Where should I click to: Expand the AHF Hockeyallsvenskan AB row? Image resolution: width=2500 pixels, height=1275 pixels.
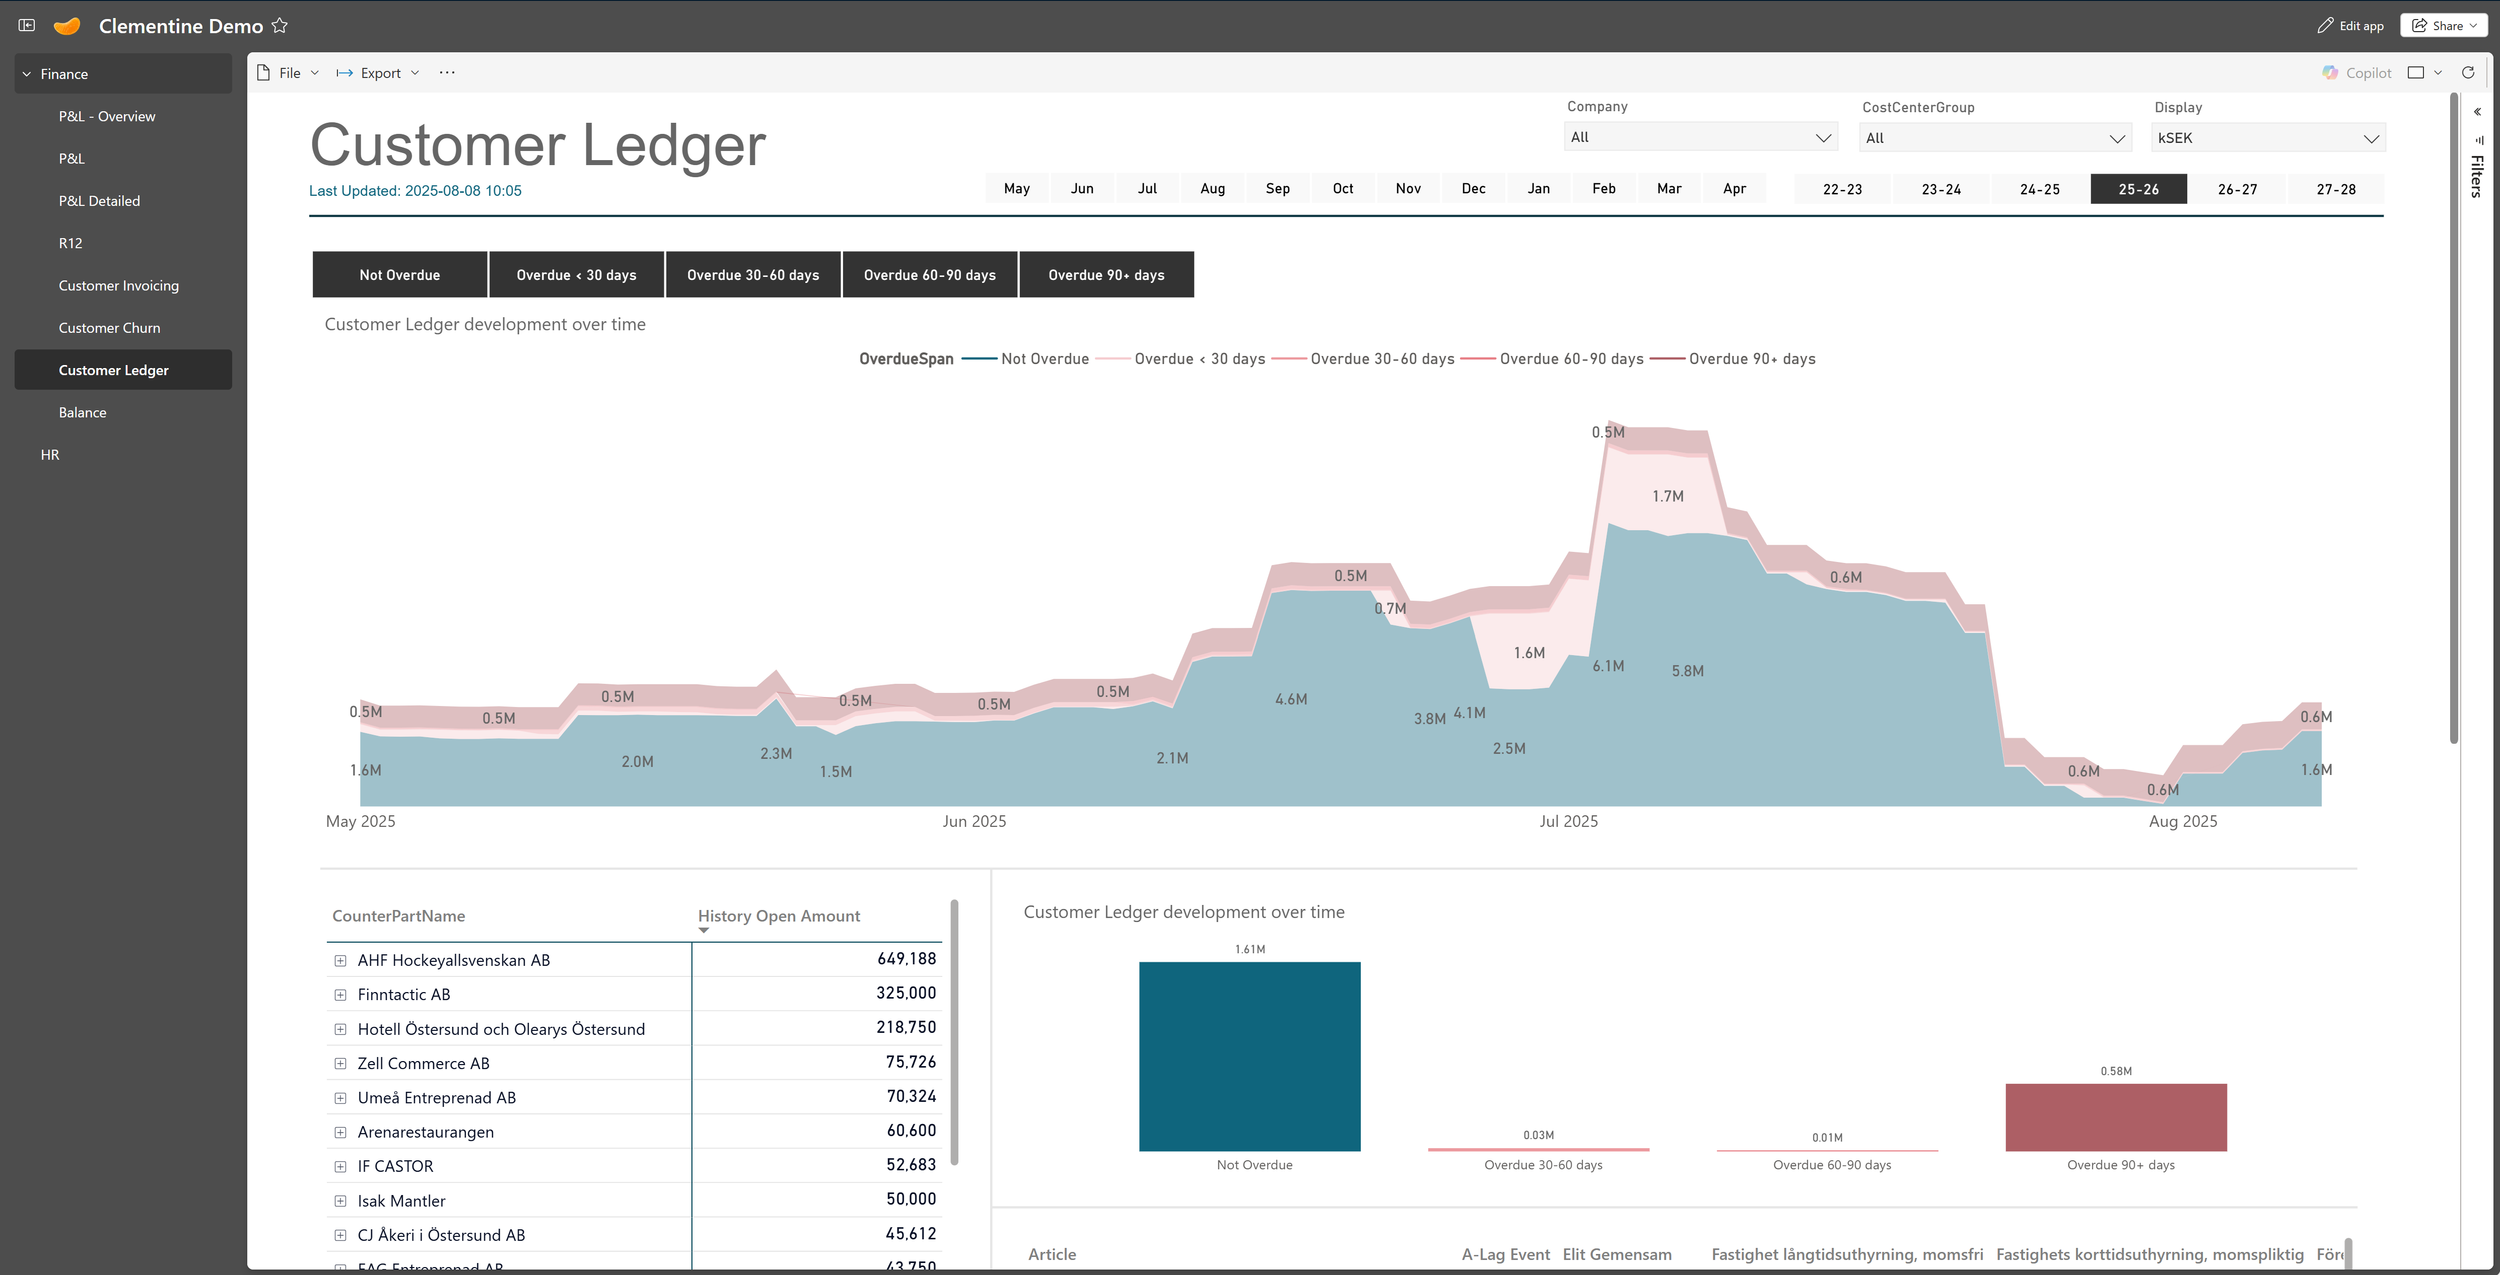tap(340, 960)
